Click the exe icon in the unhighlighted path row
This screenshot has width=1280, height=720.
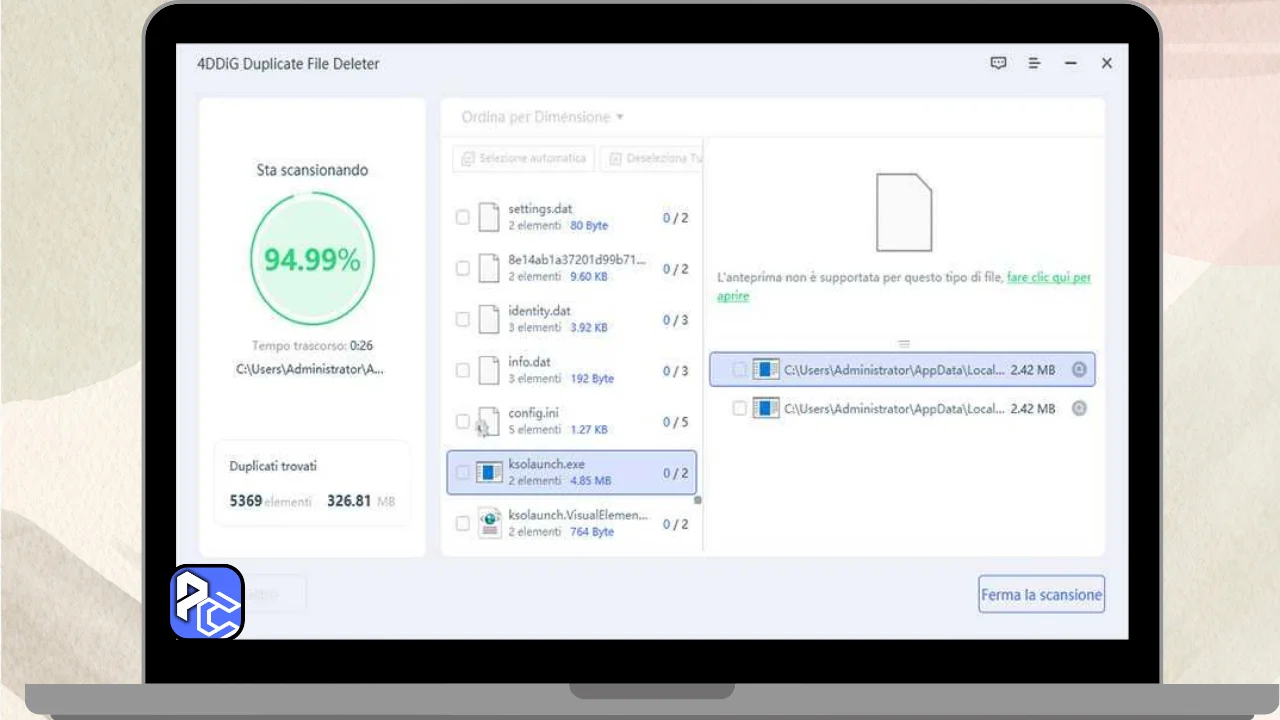(766, 408)
